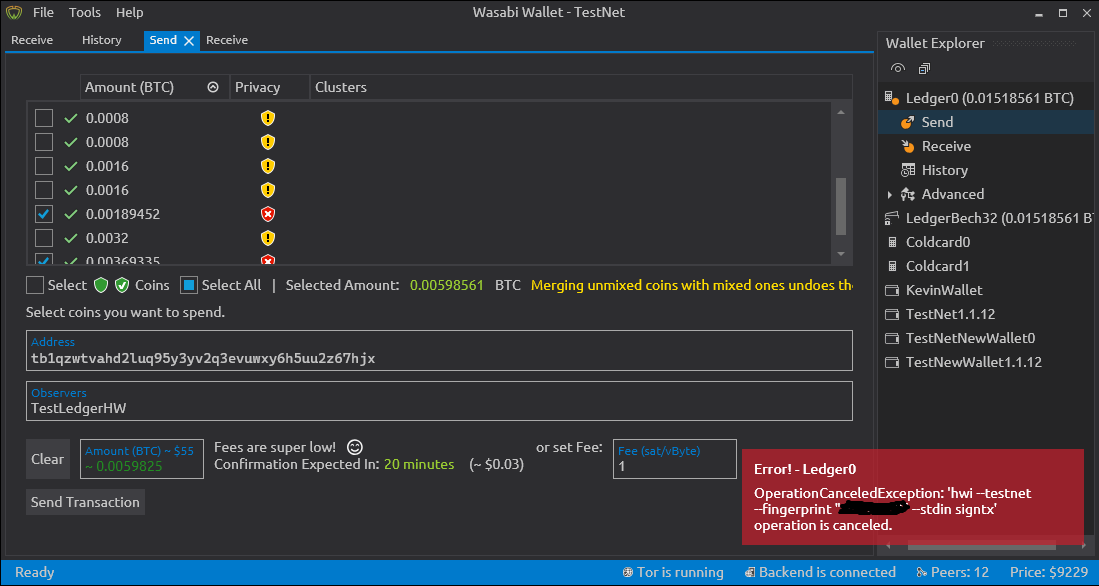Click the collapse-all icon in Wallet Explorer
1099x586 pixels.
[x=924, y=68]
